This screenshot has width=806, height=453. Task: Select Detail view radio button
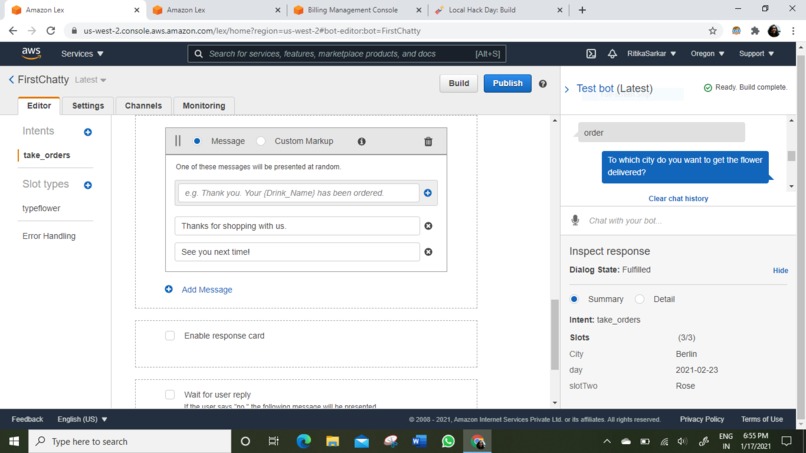(639, 299)
